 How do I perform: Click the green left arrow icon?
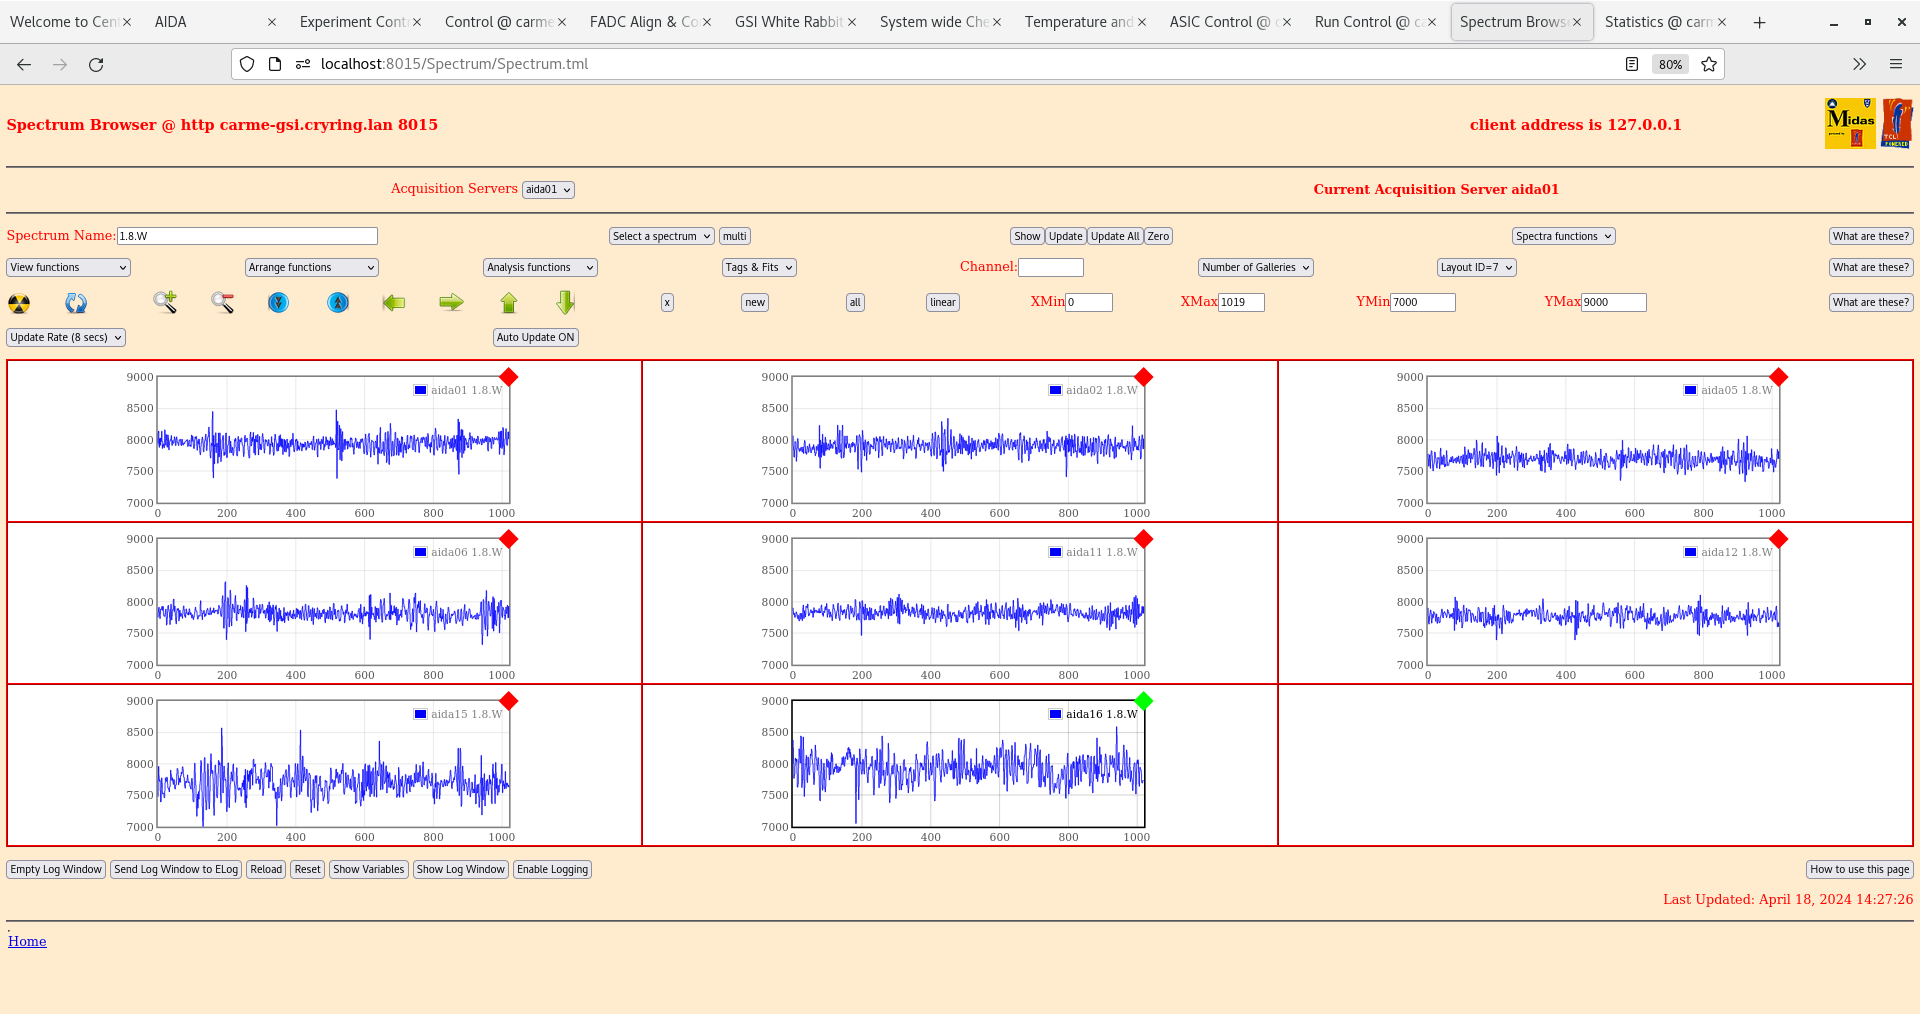point(394,302)
